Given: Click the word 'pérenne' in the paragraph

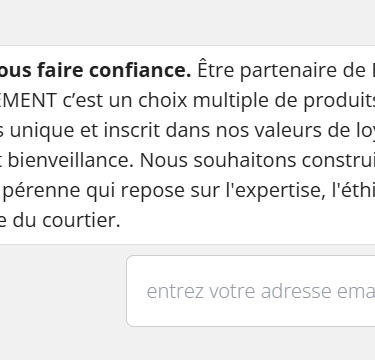Looking at the screenshot, I should pos(42,191).
